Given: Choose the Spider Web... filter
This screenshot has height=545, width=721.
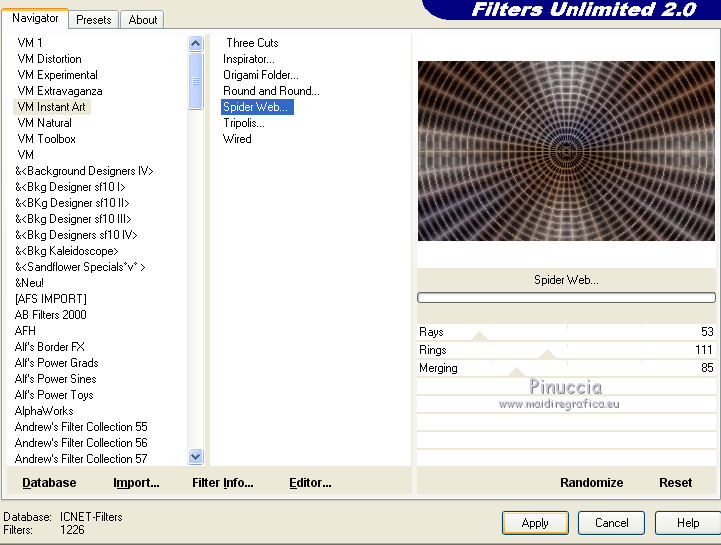Looking at the screenshot, I should point(257,107).
